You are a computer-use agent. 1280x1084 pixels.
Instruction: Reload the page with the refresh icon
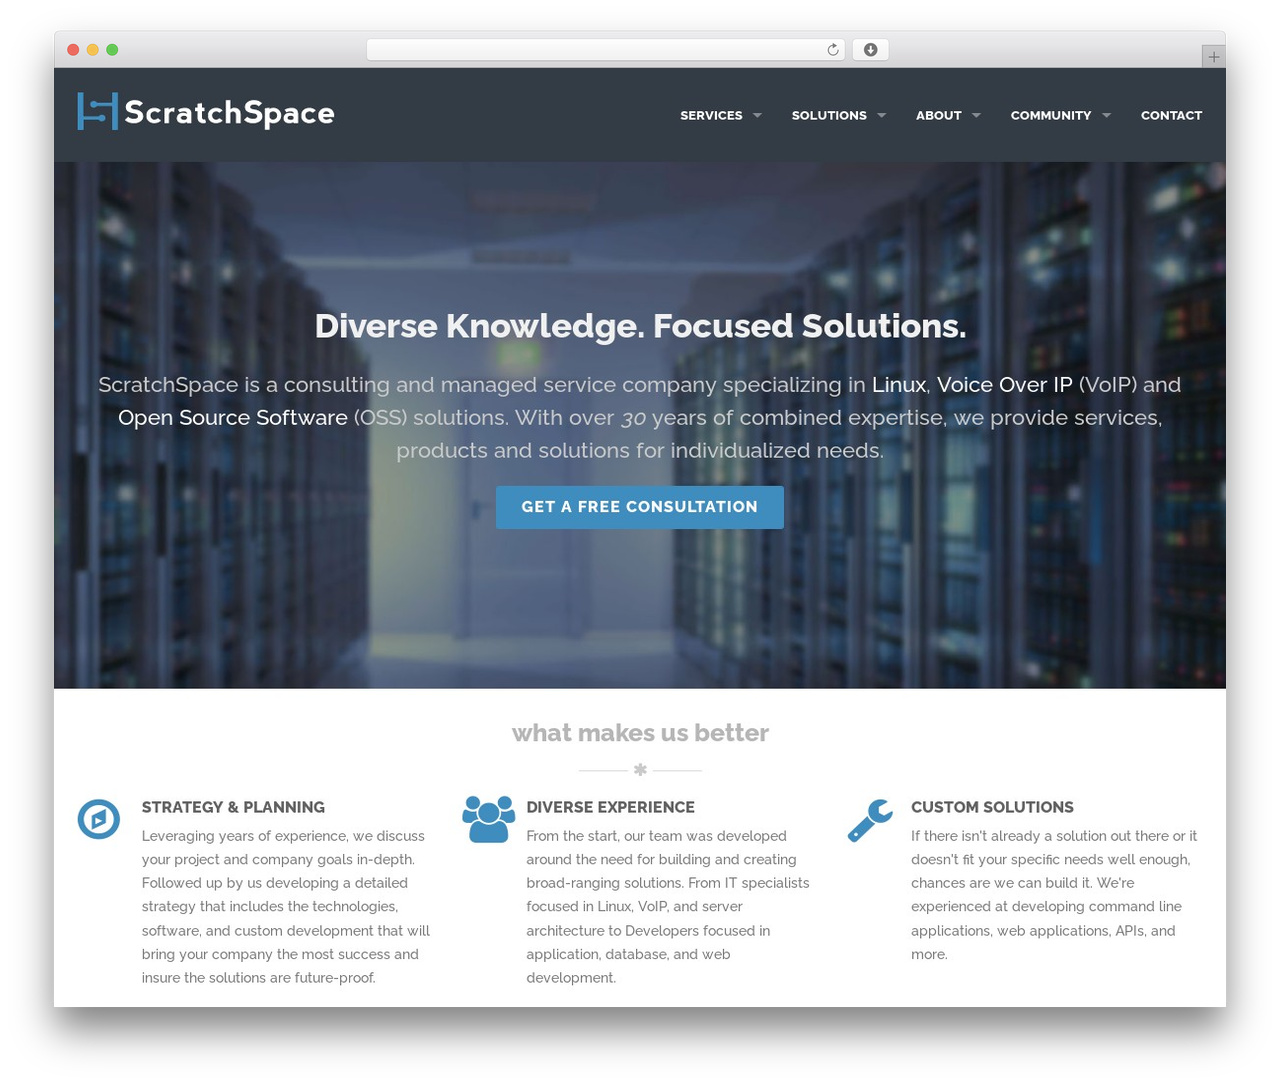tap(832, 50)
